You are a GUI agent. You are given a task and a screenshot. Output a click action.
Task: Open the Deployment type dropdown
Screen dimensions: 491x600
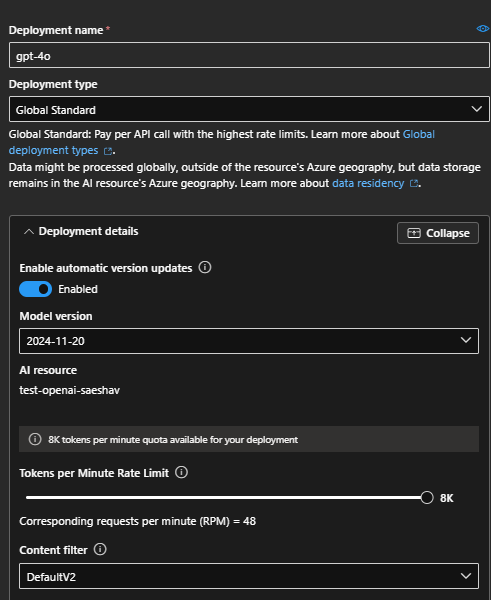tap(249, 109)
